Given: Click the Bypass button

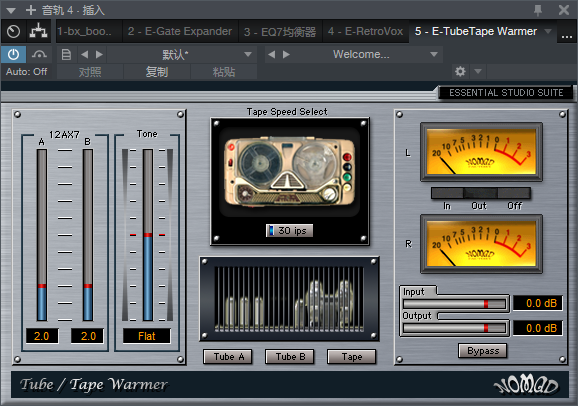Looking at the screenshot, I should [x=483, y=351].
